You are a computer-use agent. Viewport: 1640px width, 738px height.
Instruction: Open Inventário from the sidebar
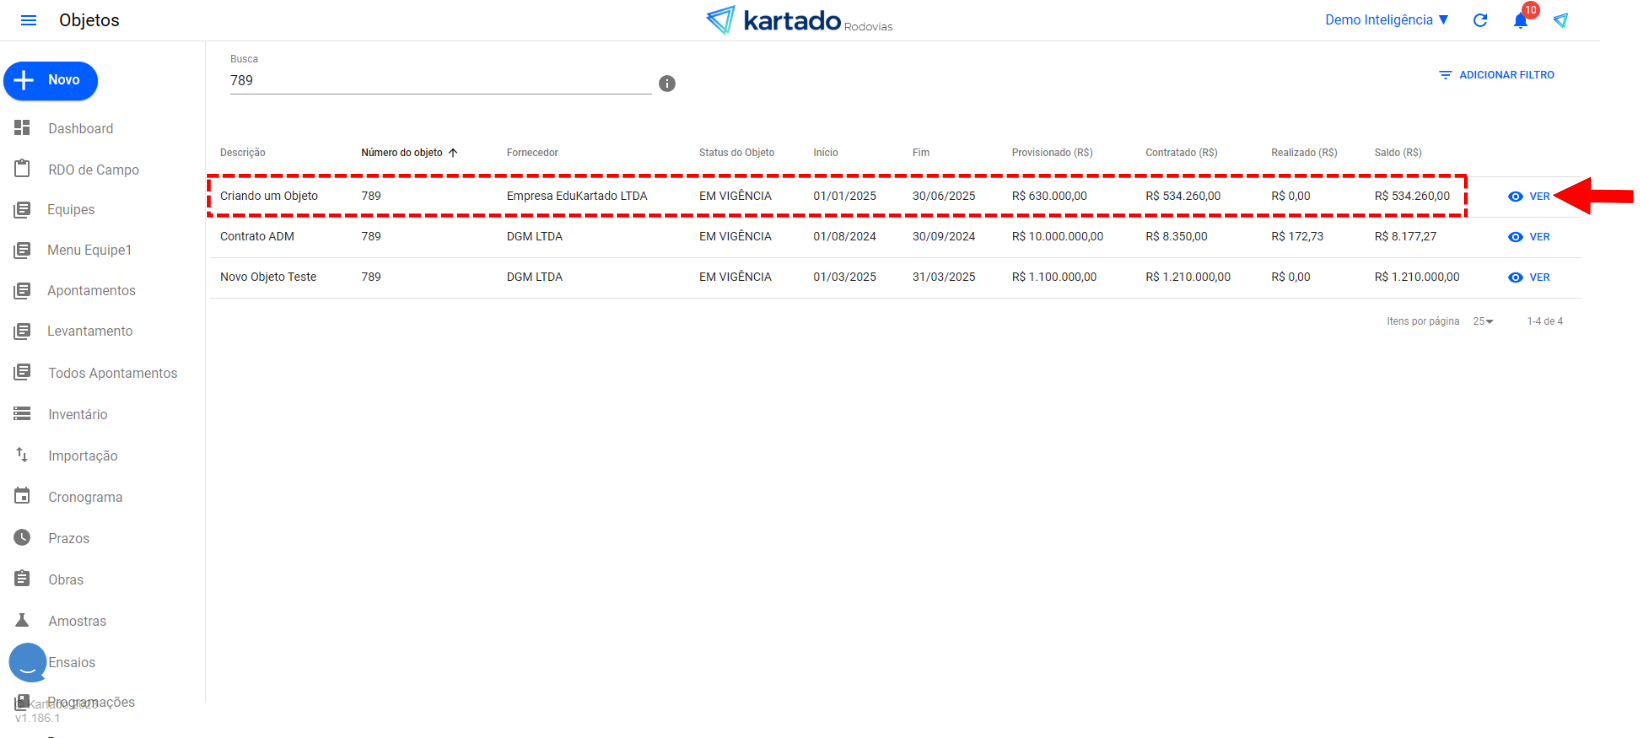click(77, 414)
